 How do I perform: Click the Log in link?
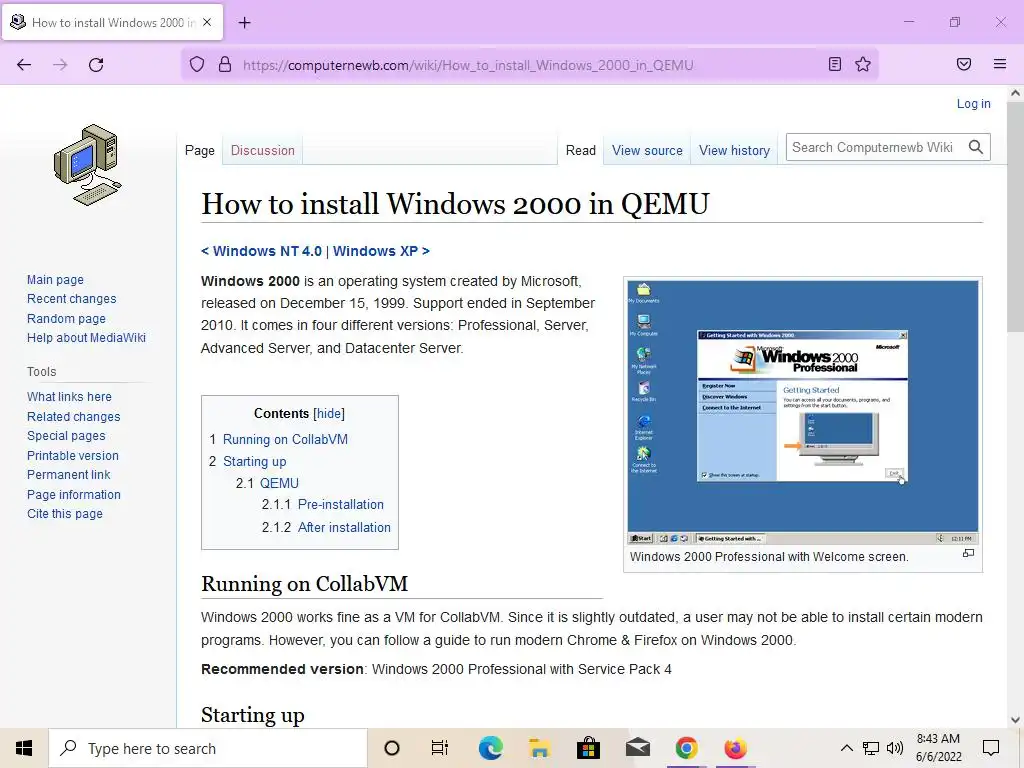[x=973, y=103]
